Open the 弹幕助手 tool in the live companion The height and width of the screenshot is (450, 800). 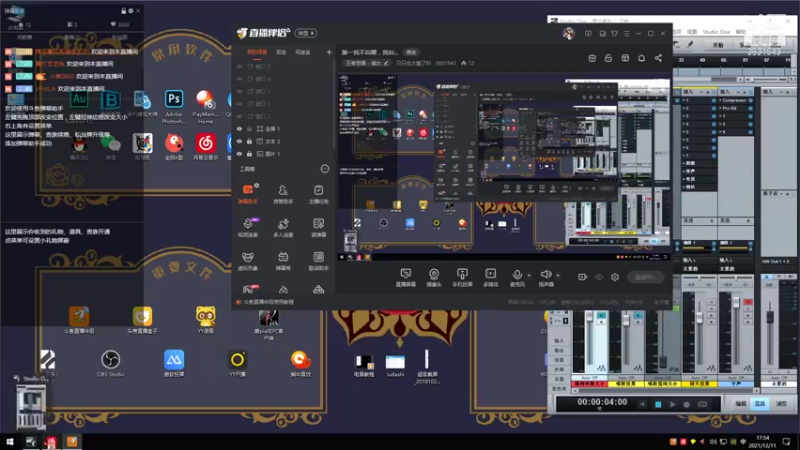(248, 194)
